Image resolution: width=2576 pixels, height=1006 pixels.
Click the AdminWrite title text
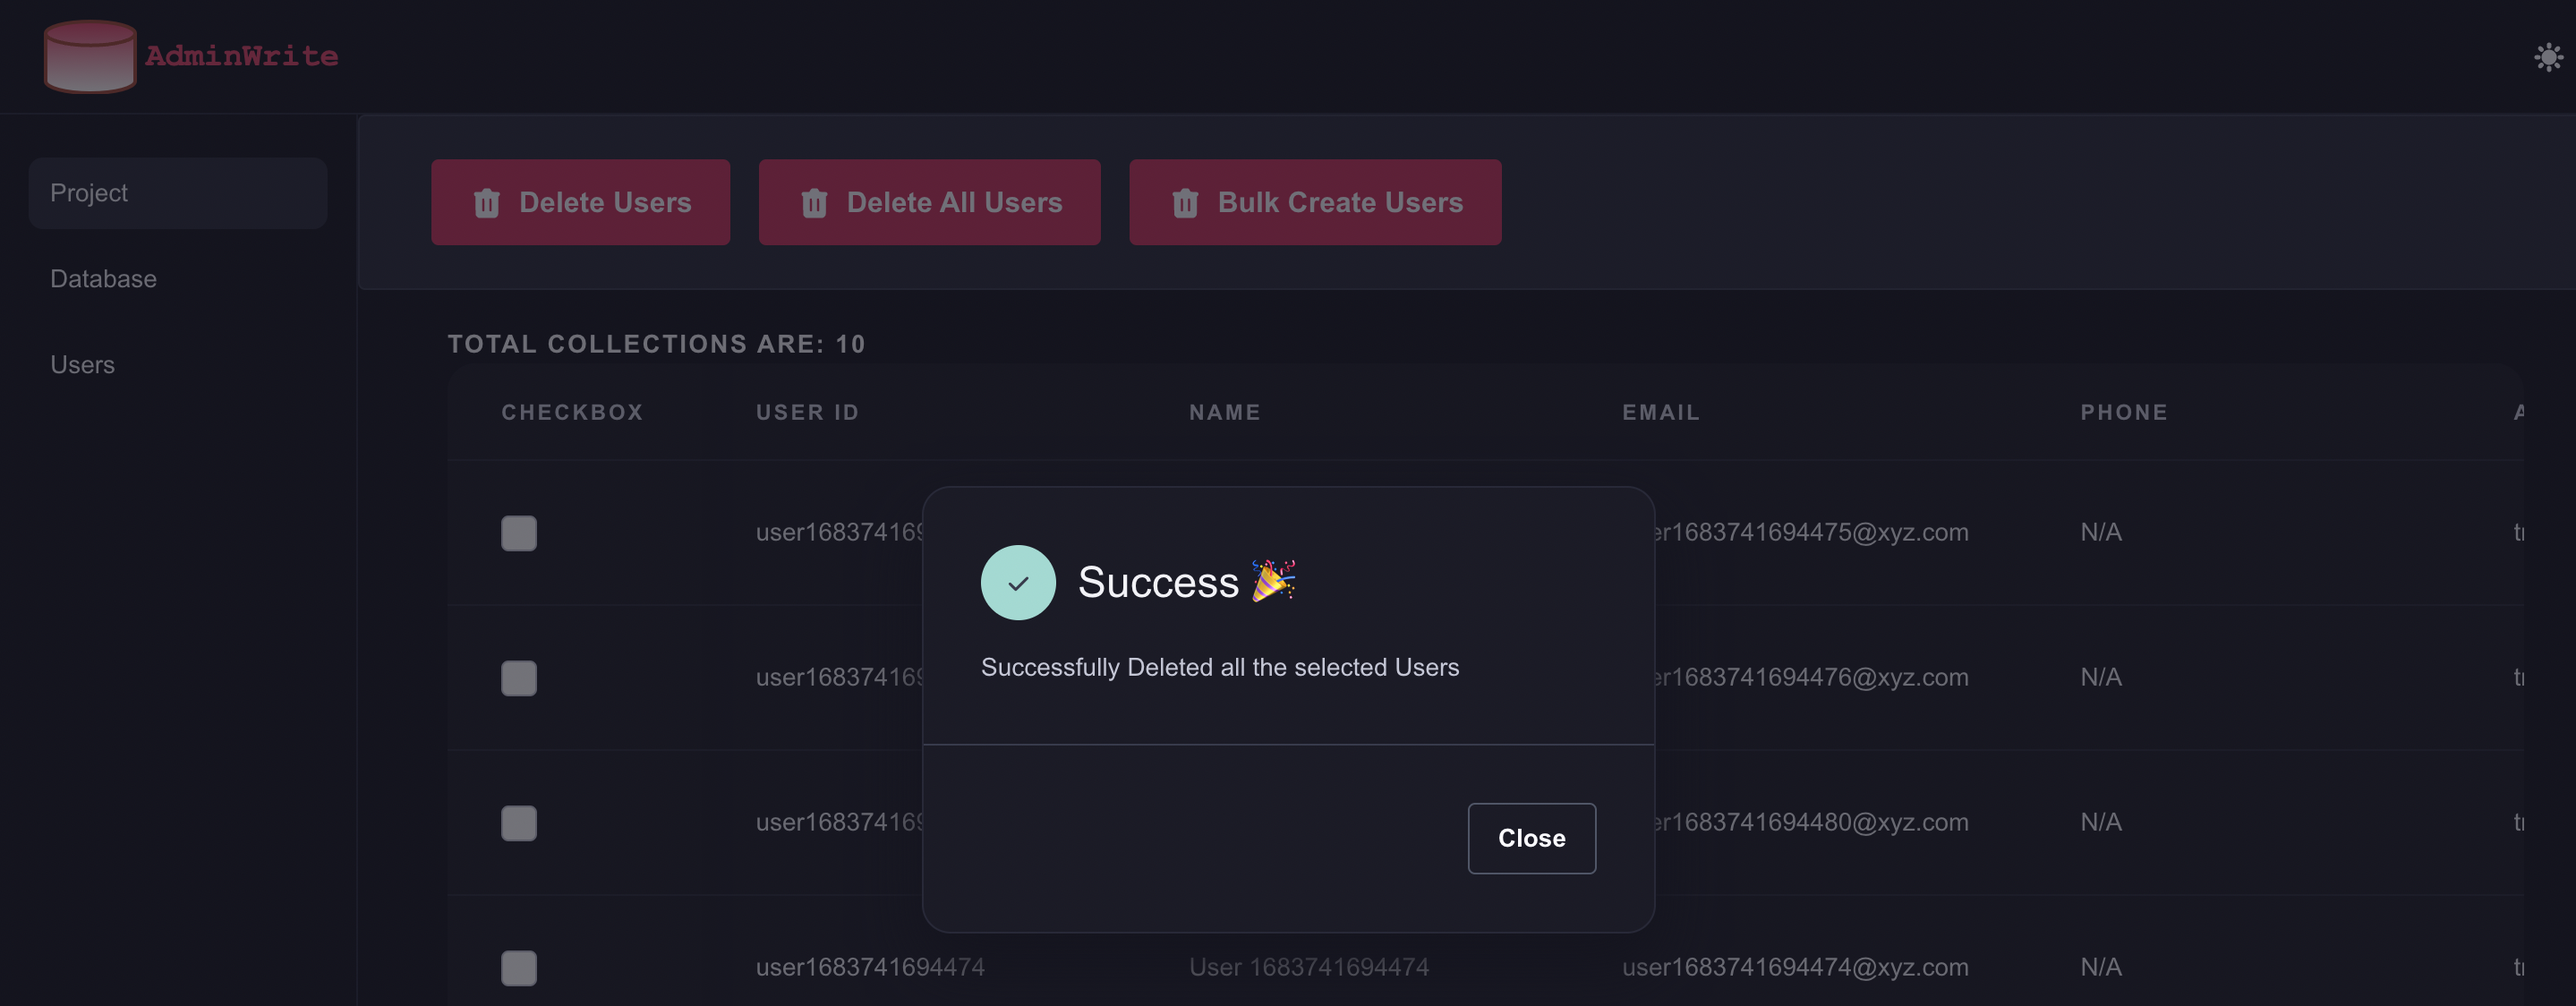click(x=242, y=56)
